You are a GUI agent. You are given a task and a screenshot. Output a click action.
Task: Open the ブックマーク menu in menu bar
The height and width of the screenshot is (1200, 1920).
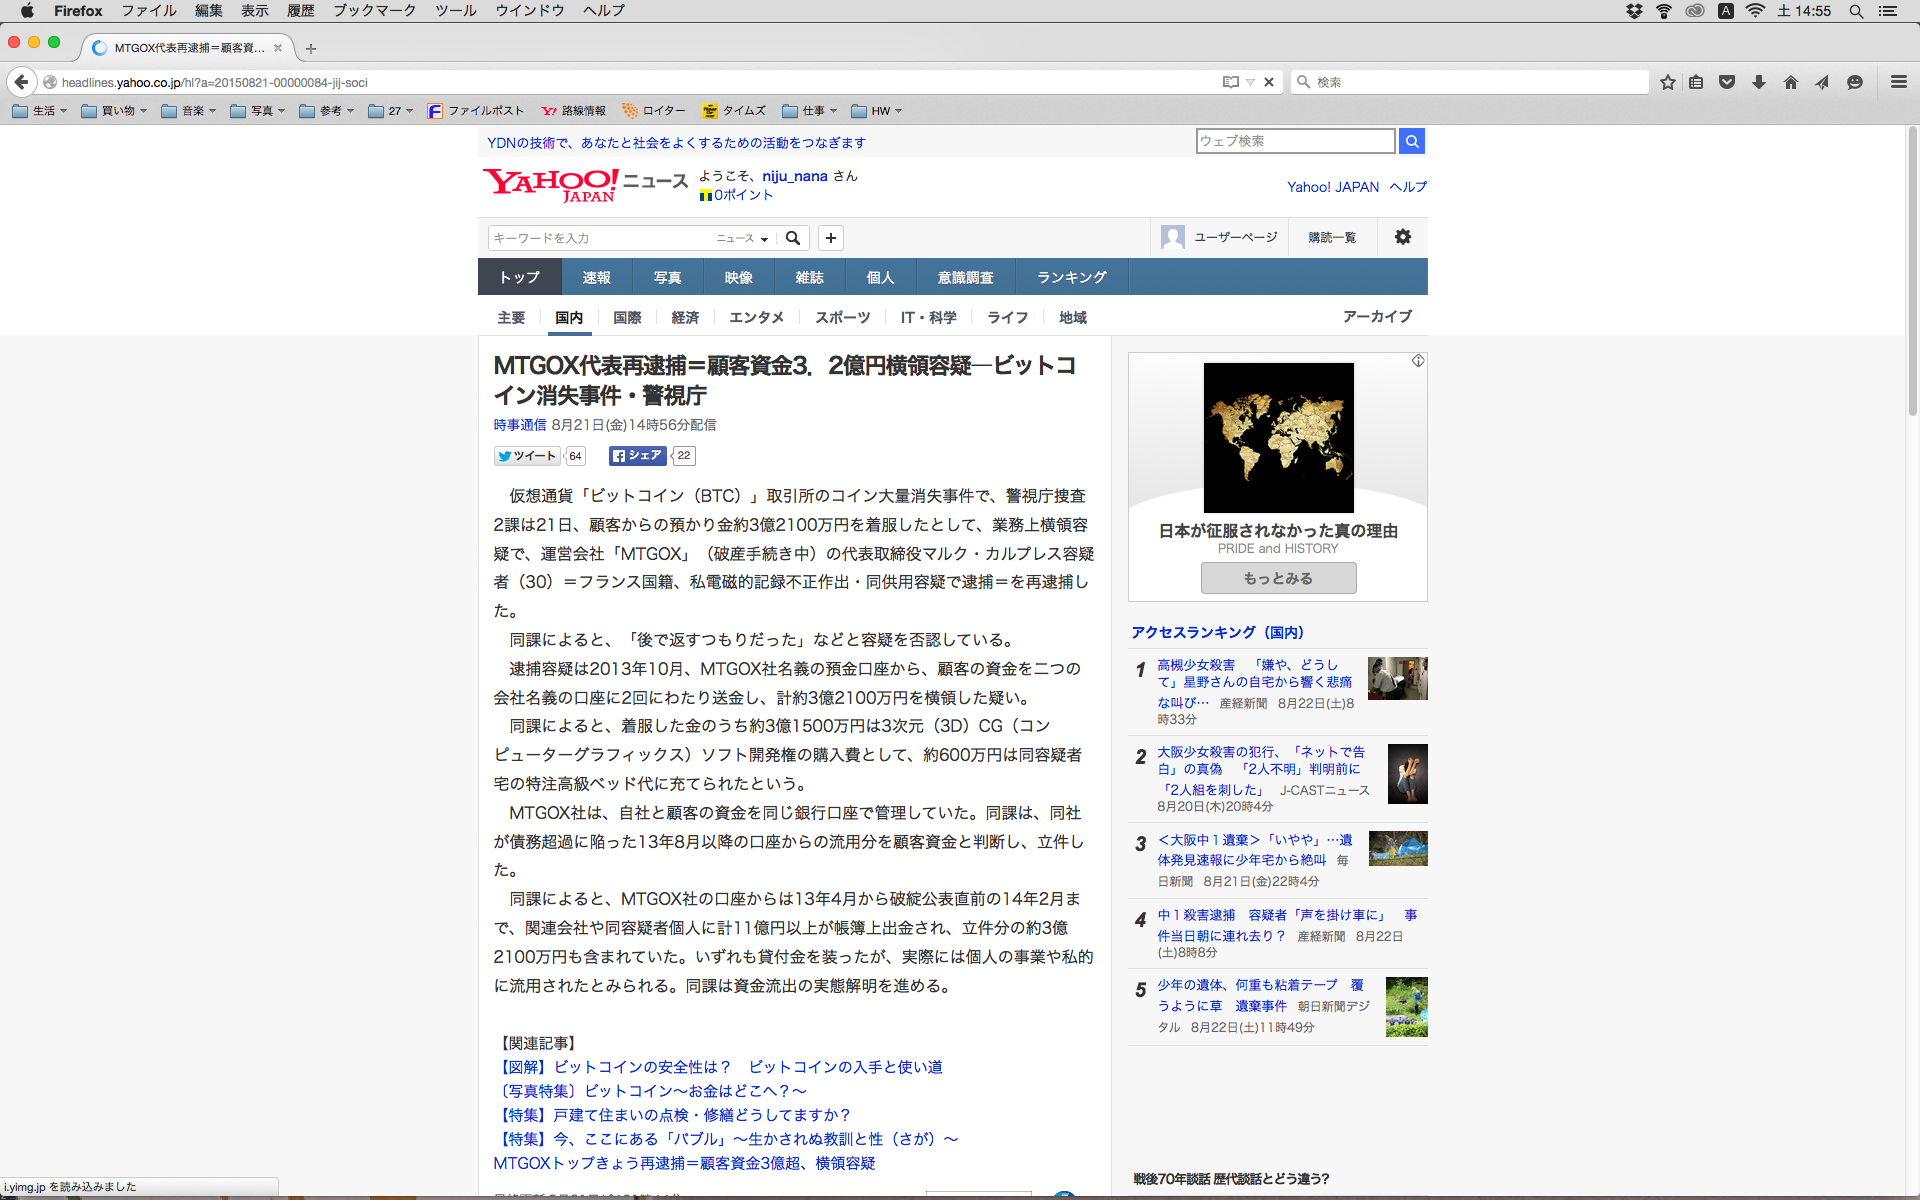pos(374,11)
